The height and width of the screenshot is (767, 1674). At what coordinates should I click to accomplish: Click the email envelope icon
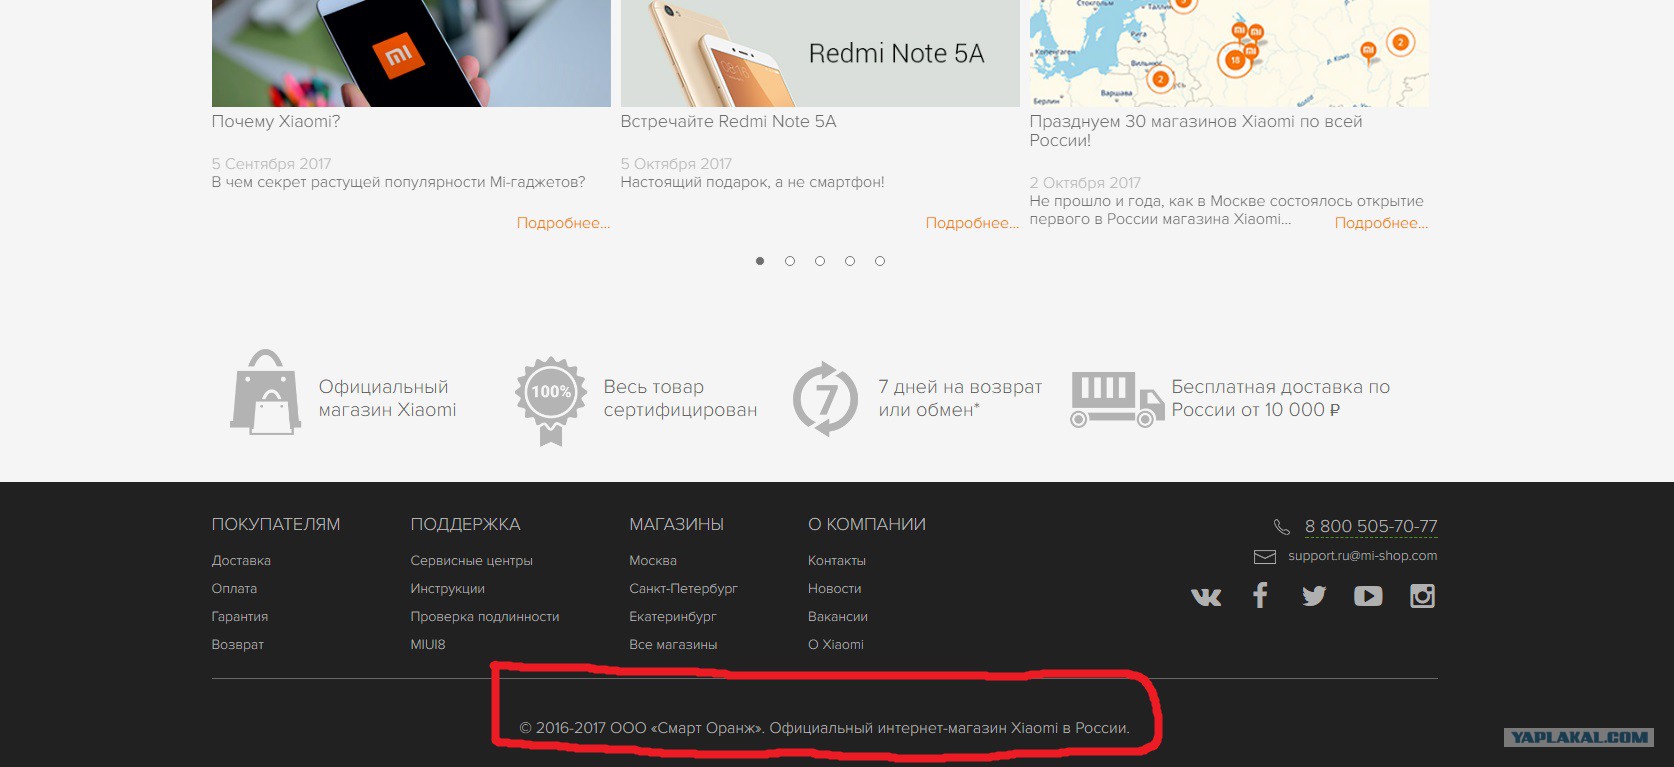pos(1265,556)
